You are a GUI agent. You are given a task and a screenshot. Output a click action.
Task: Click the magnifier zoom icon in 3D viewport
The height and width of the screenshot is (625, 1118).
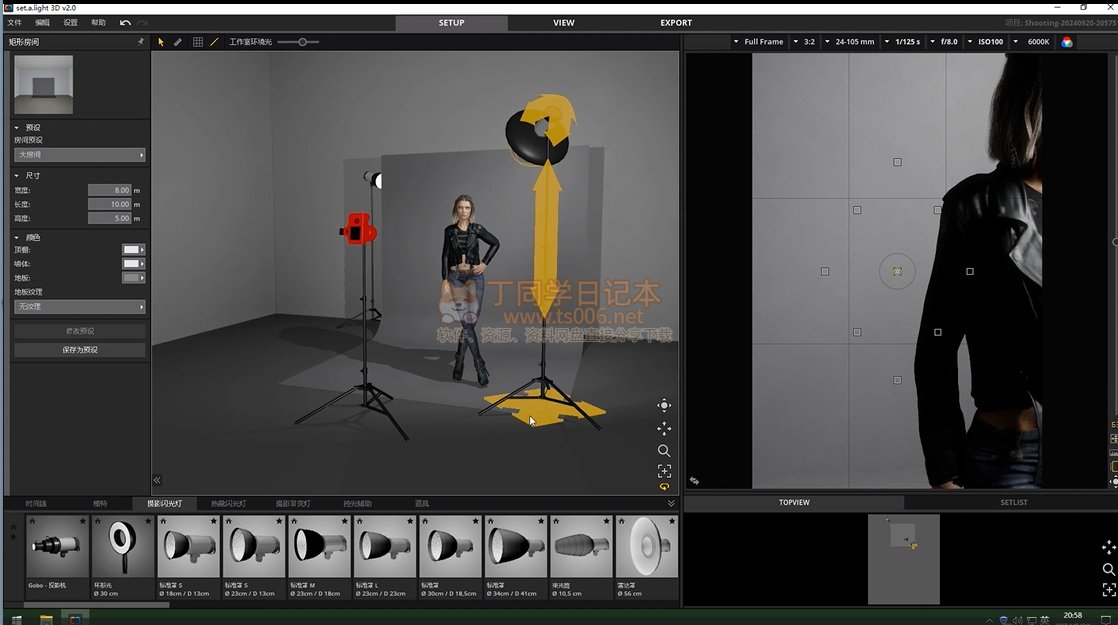pos(664,451)
